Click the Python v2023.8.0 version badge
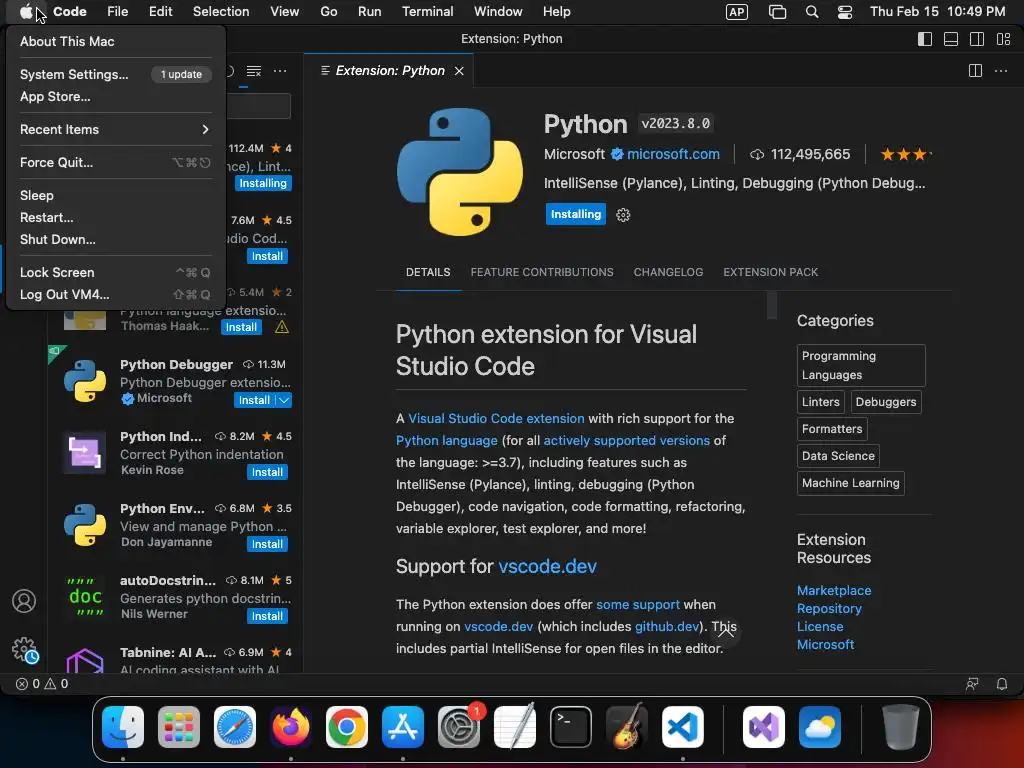The height and width of the screenshot is (768, 1024). [675, 123]
